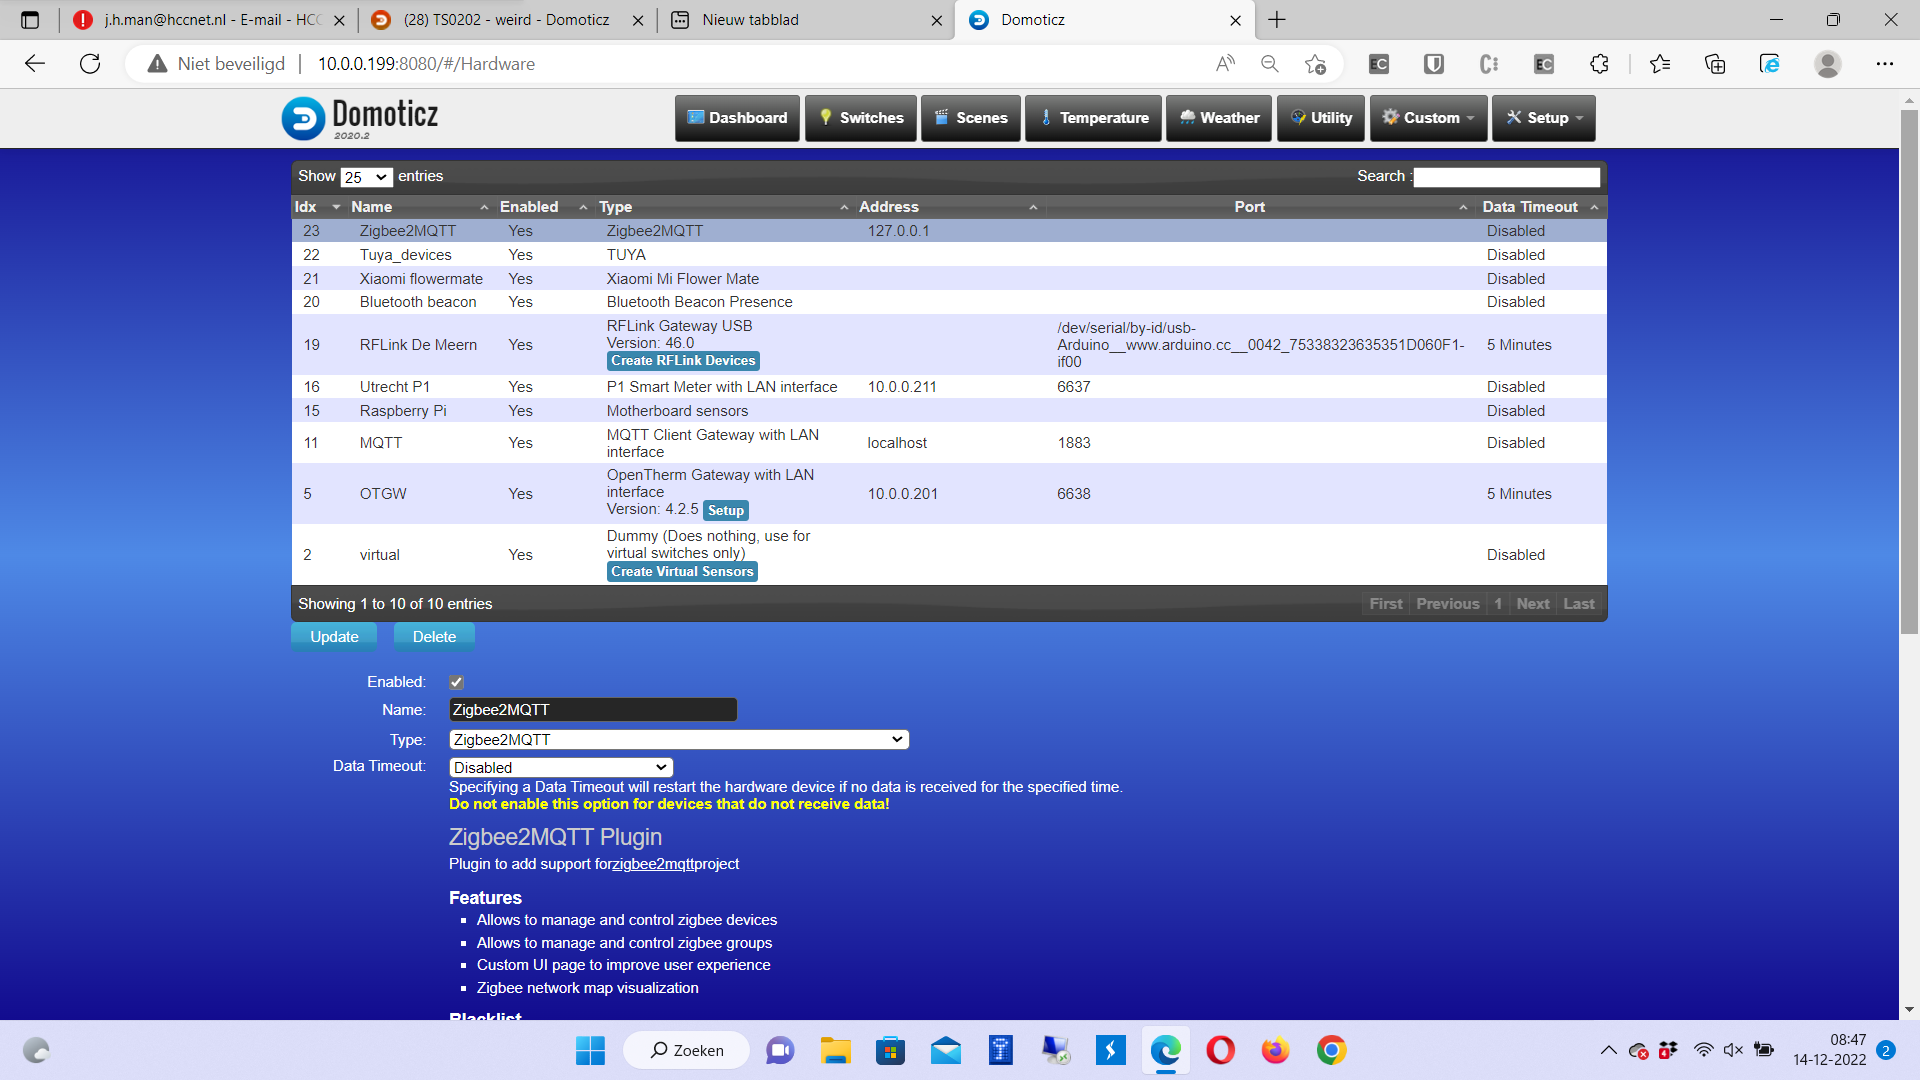Open Mail app from taskbar

pyautogui.click(x=945, y=1050)
